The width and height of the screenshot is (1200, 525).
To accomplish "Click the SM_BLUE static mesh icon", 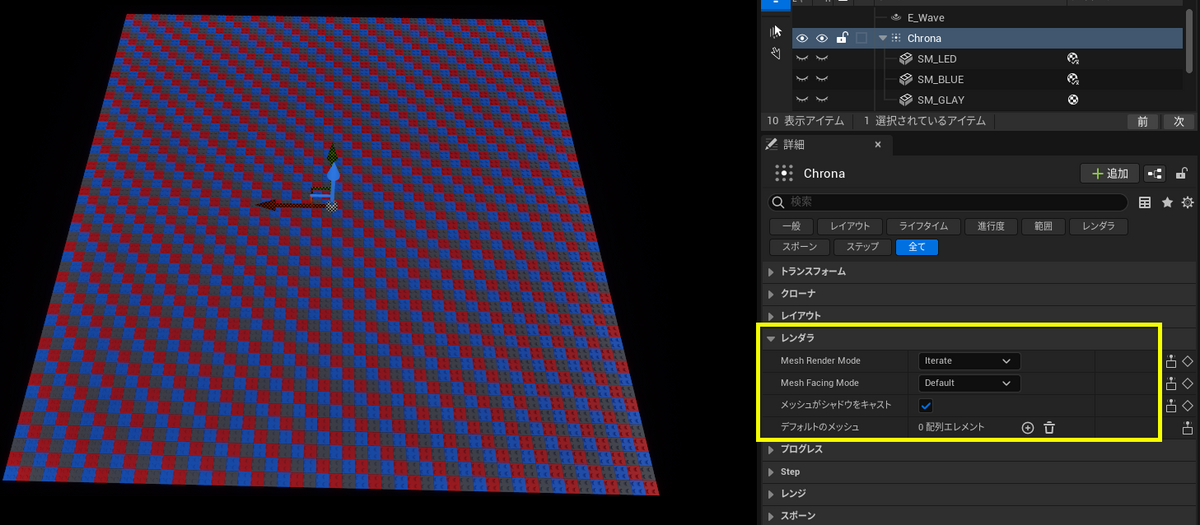I will pos(906,79).
